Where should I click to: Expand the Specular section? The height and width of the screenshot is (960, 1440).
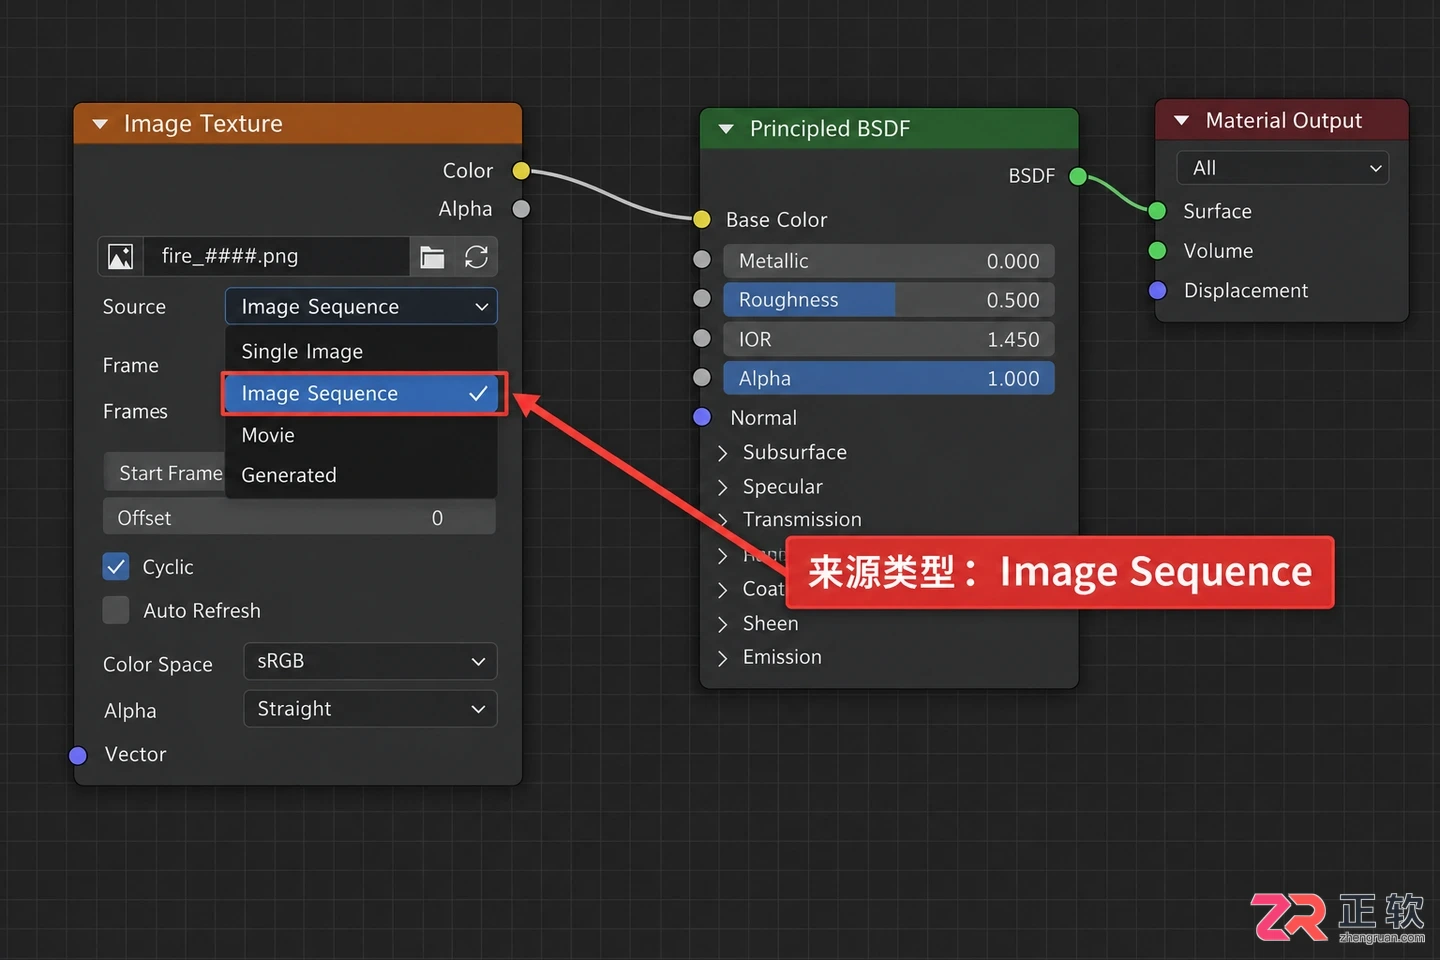point(722,487)
